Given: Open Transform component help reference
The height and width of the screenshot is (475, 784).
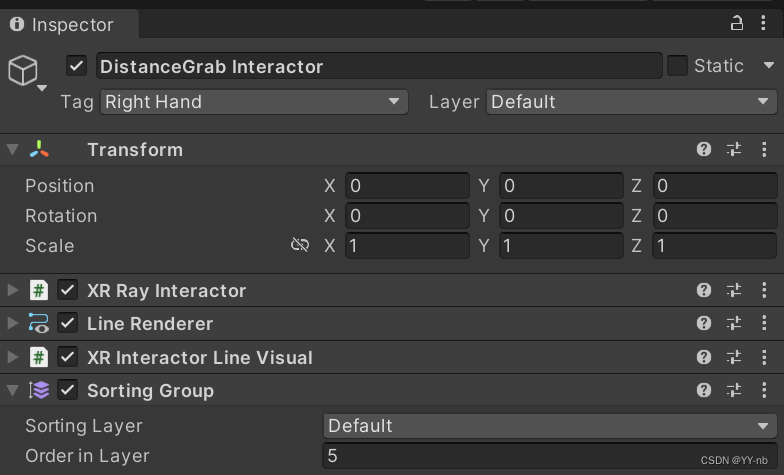Looking at the screenshot, I should pyautogui.click(x=704, y=149).
